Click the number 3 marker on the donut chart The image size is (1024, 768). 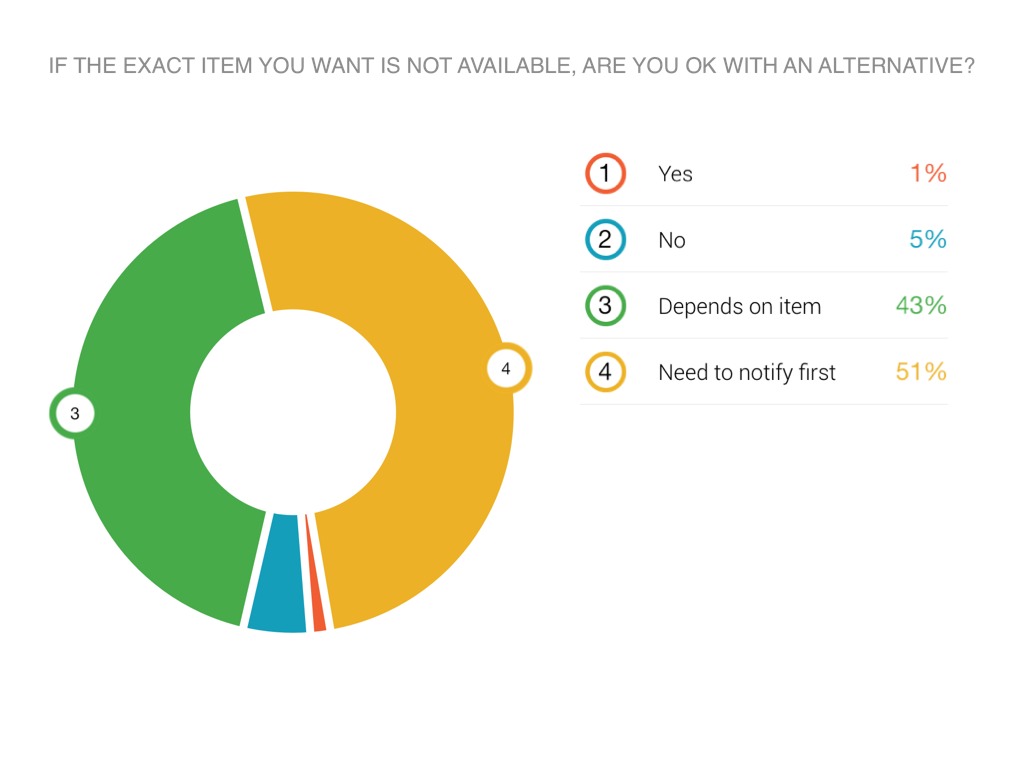(74, 413)
